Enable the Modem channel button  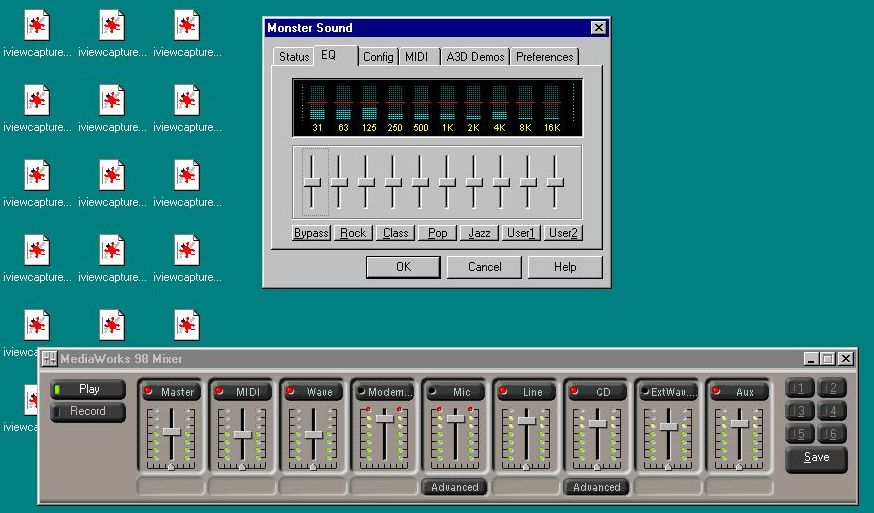click(384, 391)
